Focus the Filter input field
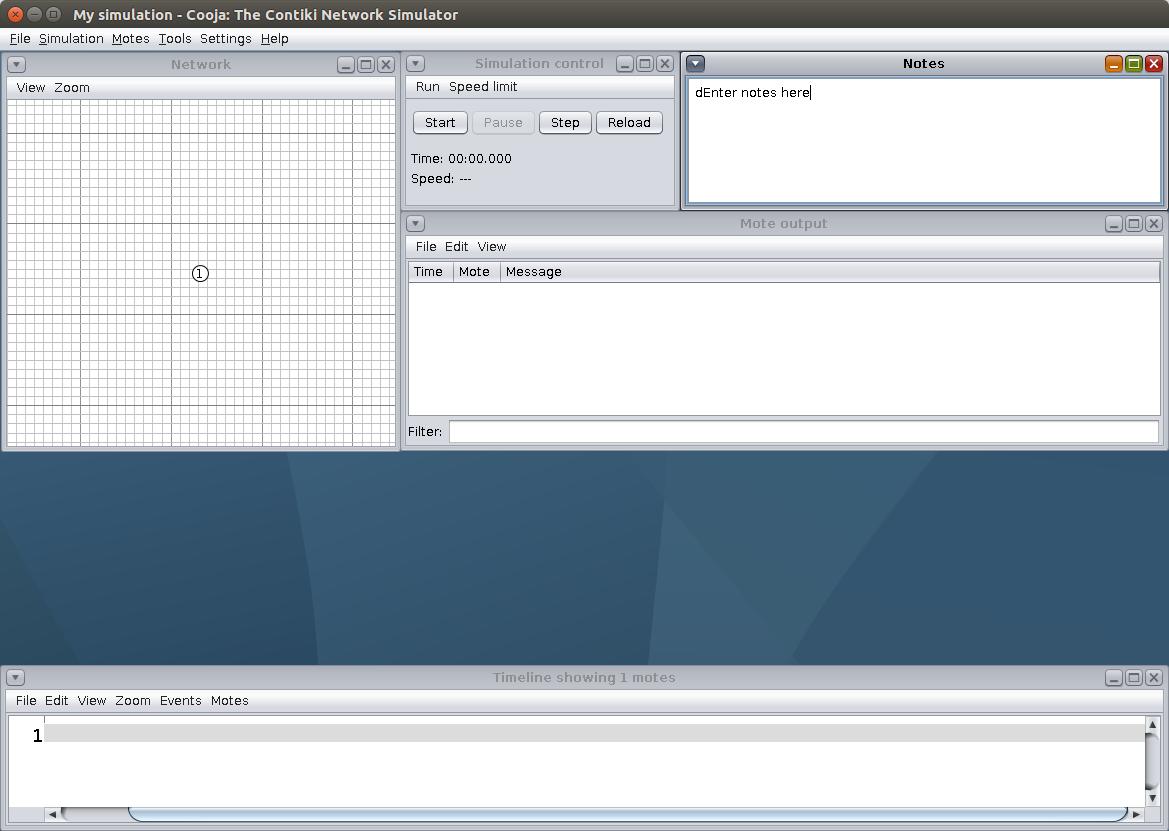 click(x=804, y=432)
